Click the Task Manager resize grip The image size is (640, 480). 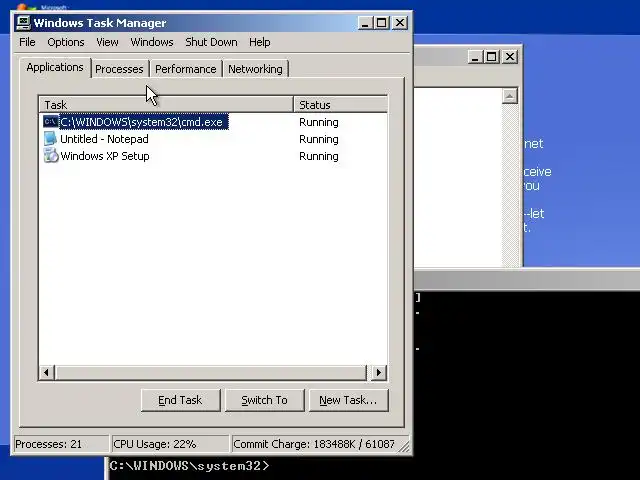click(x=404, y=447)
